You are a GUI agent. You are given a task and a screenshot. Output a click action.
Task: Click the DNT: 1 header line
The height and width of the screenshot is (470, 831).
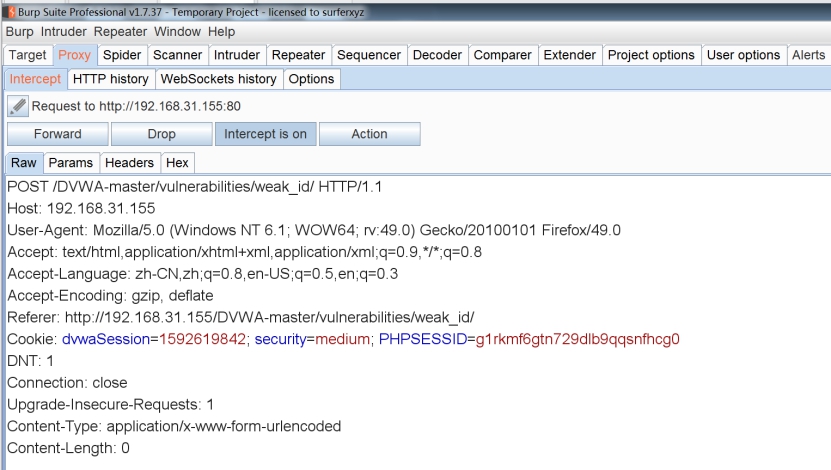tap(30, 361)
